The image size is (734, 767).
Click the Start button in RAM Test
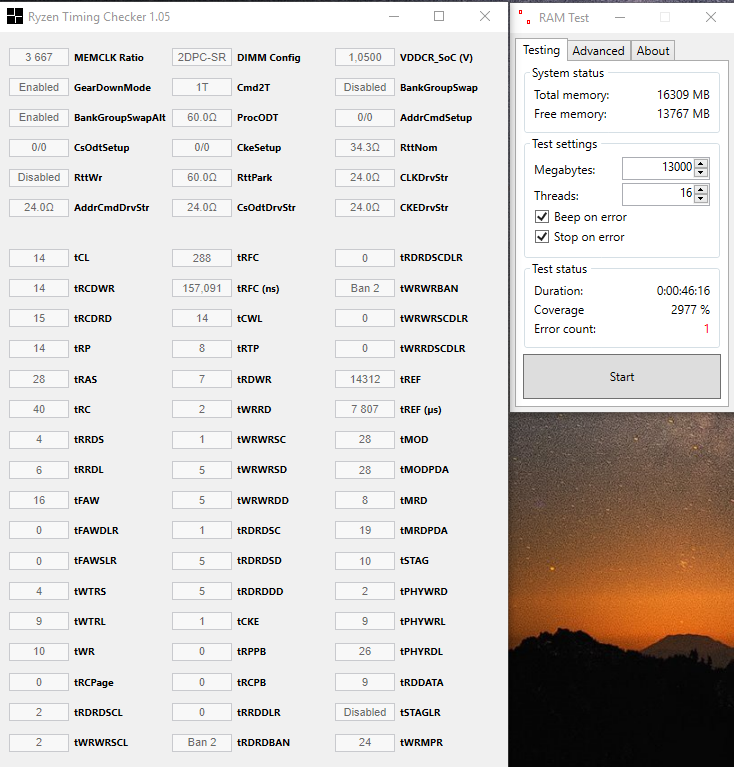coord(622,377)
